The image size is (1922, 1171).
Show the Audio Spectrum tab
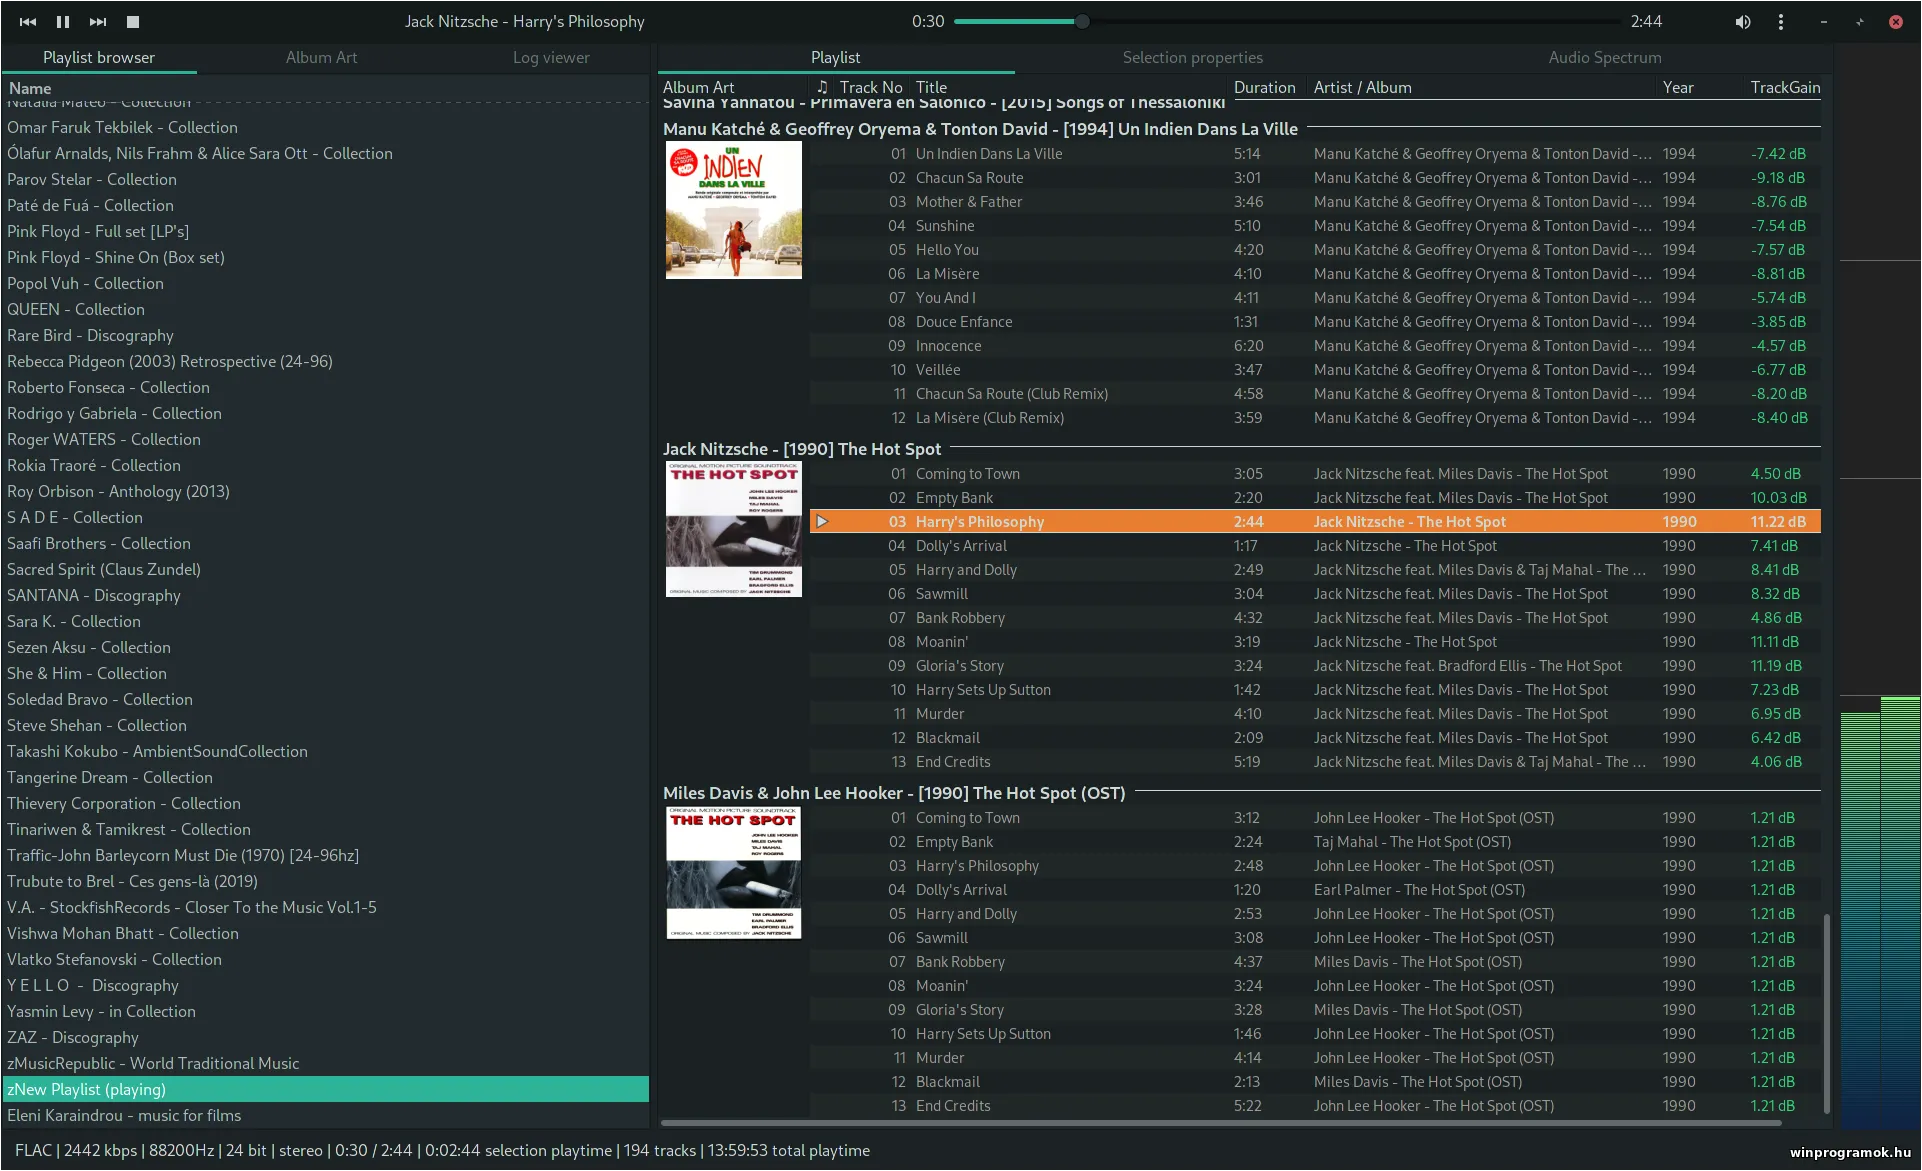[1604, 57]
